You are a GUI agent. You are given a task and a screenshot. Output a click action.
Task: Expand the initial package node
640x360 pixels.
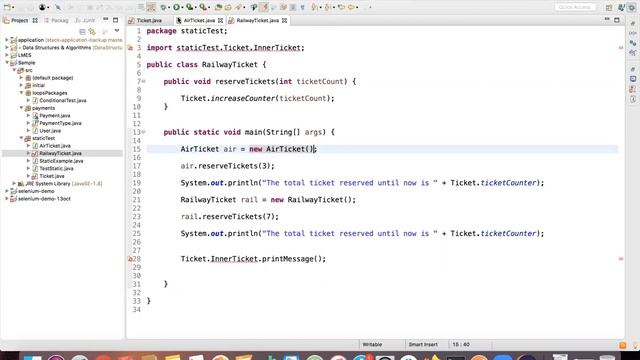[21, 85]
